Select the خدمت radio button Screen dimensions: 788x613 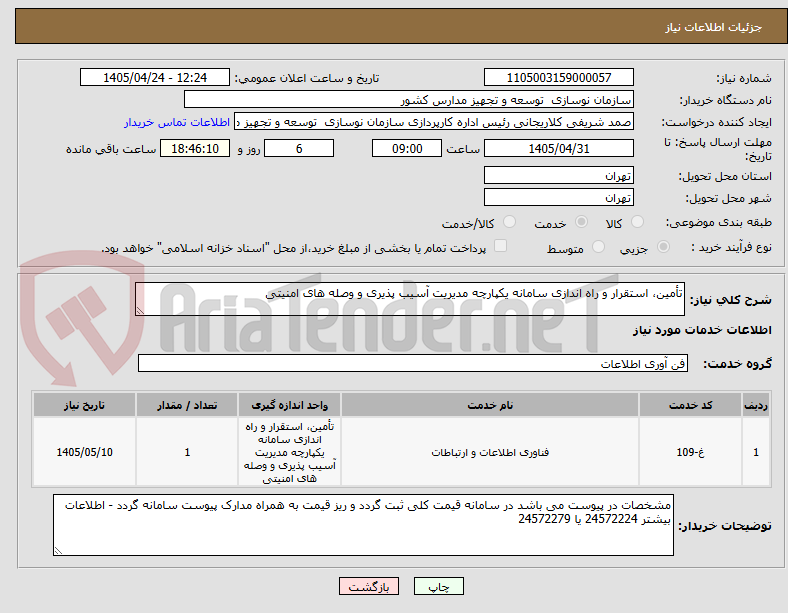581,222
